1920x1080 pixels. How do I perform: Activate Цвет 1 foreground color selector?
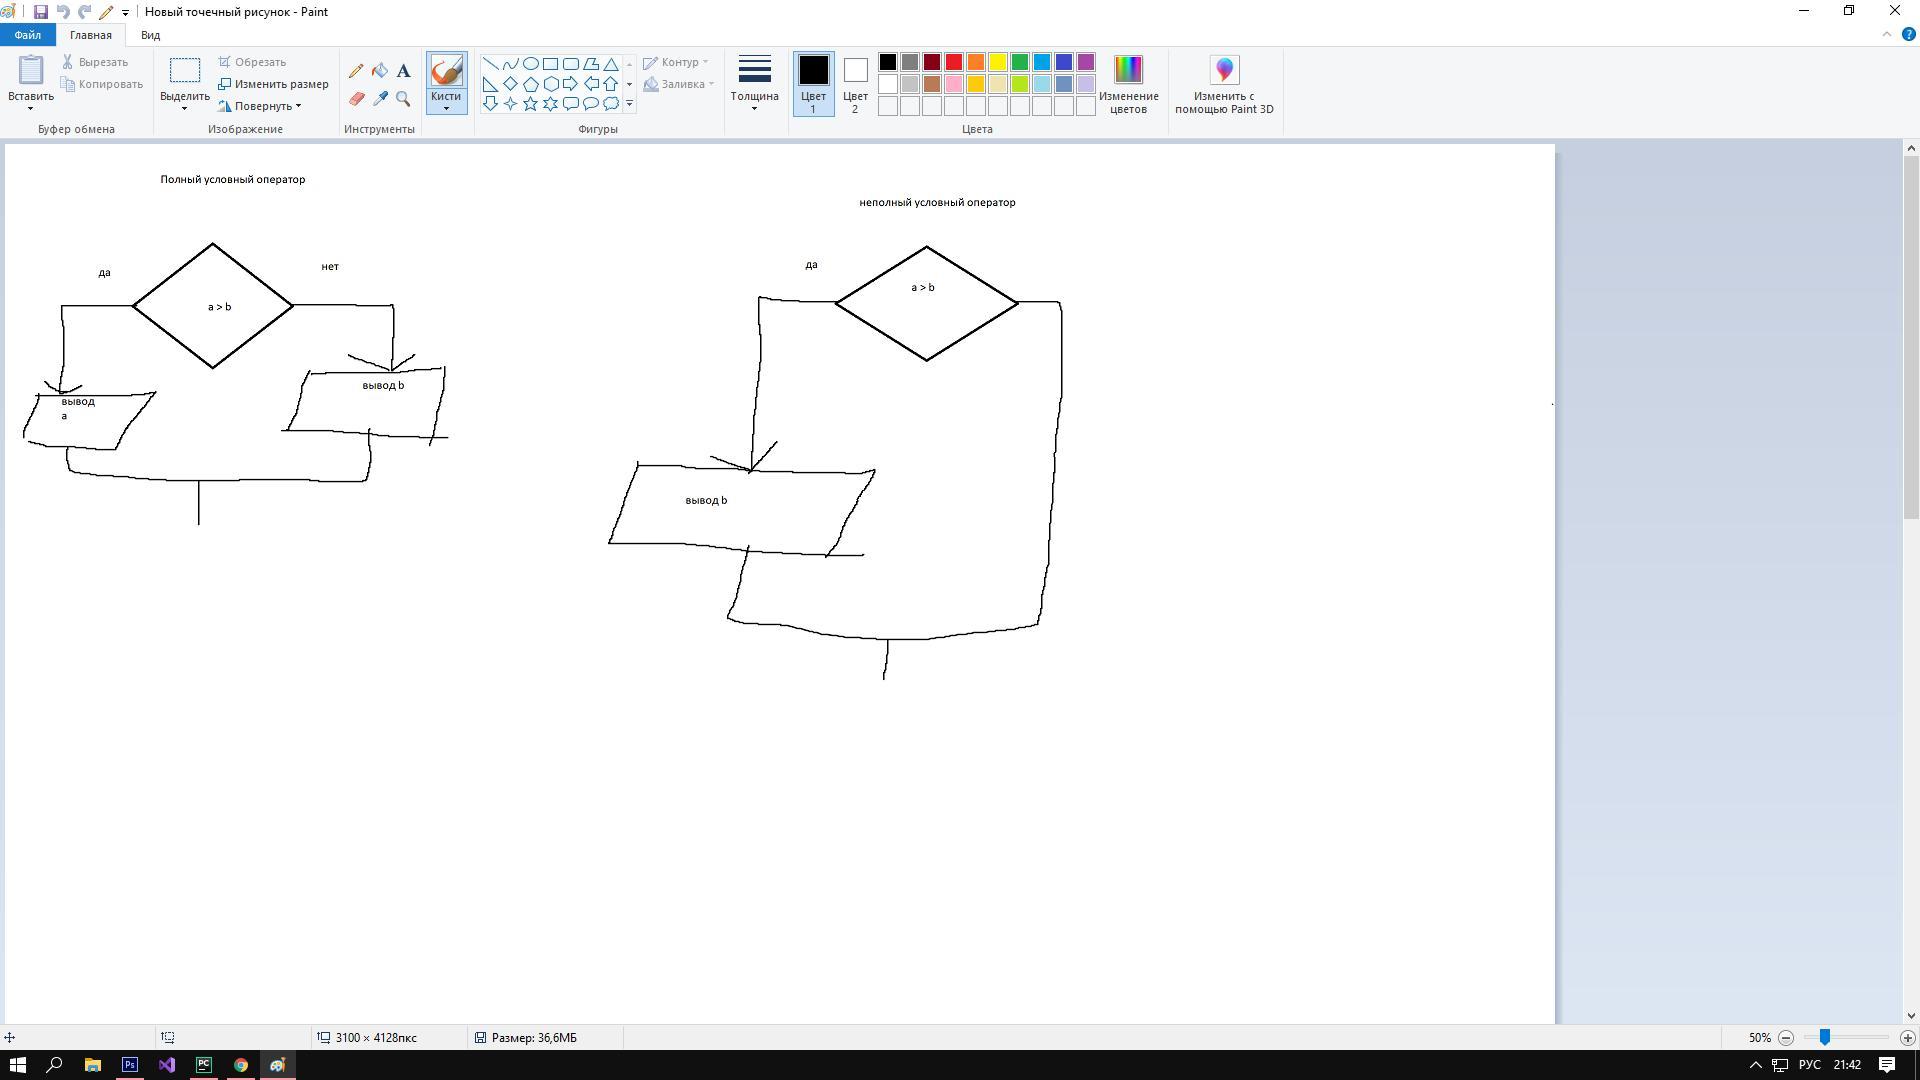coord(813,84)
